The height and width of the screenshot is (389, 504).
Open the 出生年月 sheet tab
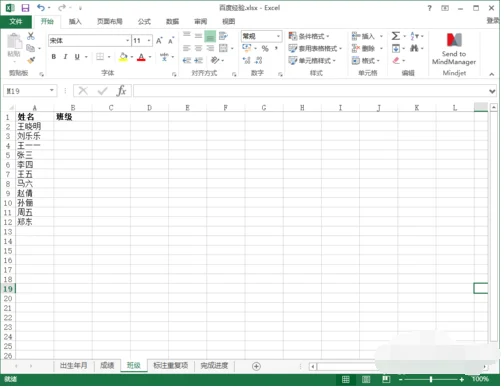click(x=74, y=366)
